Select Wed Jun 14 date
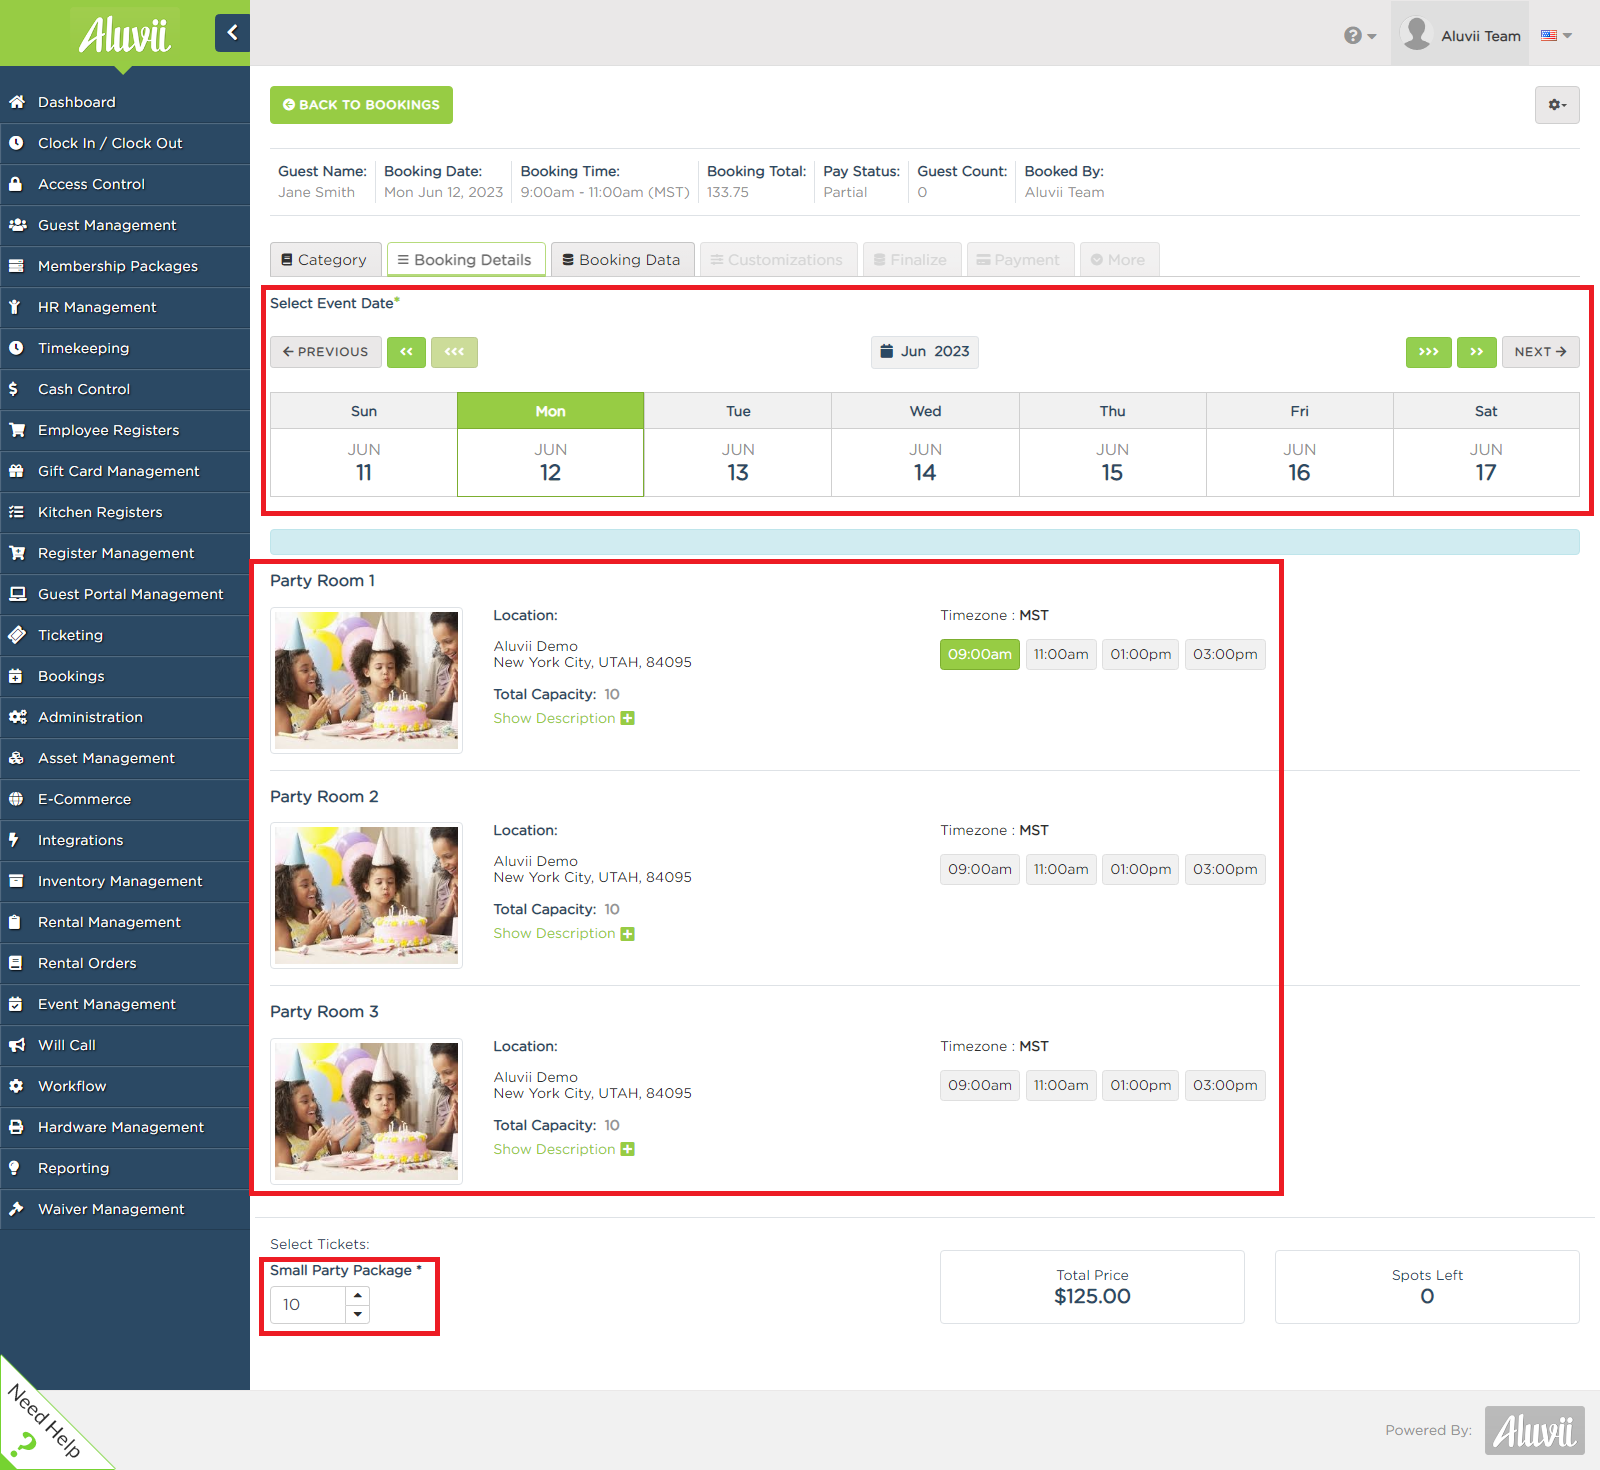This screenshot has height=1470, width=1600. (x=925, y=462)
